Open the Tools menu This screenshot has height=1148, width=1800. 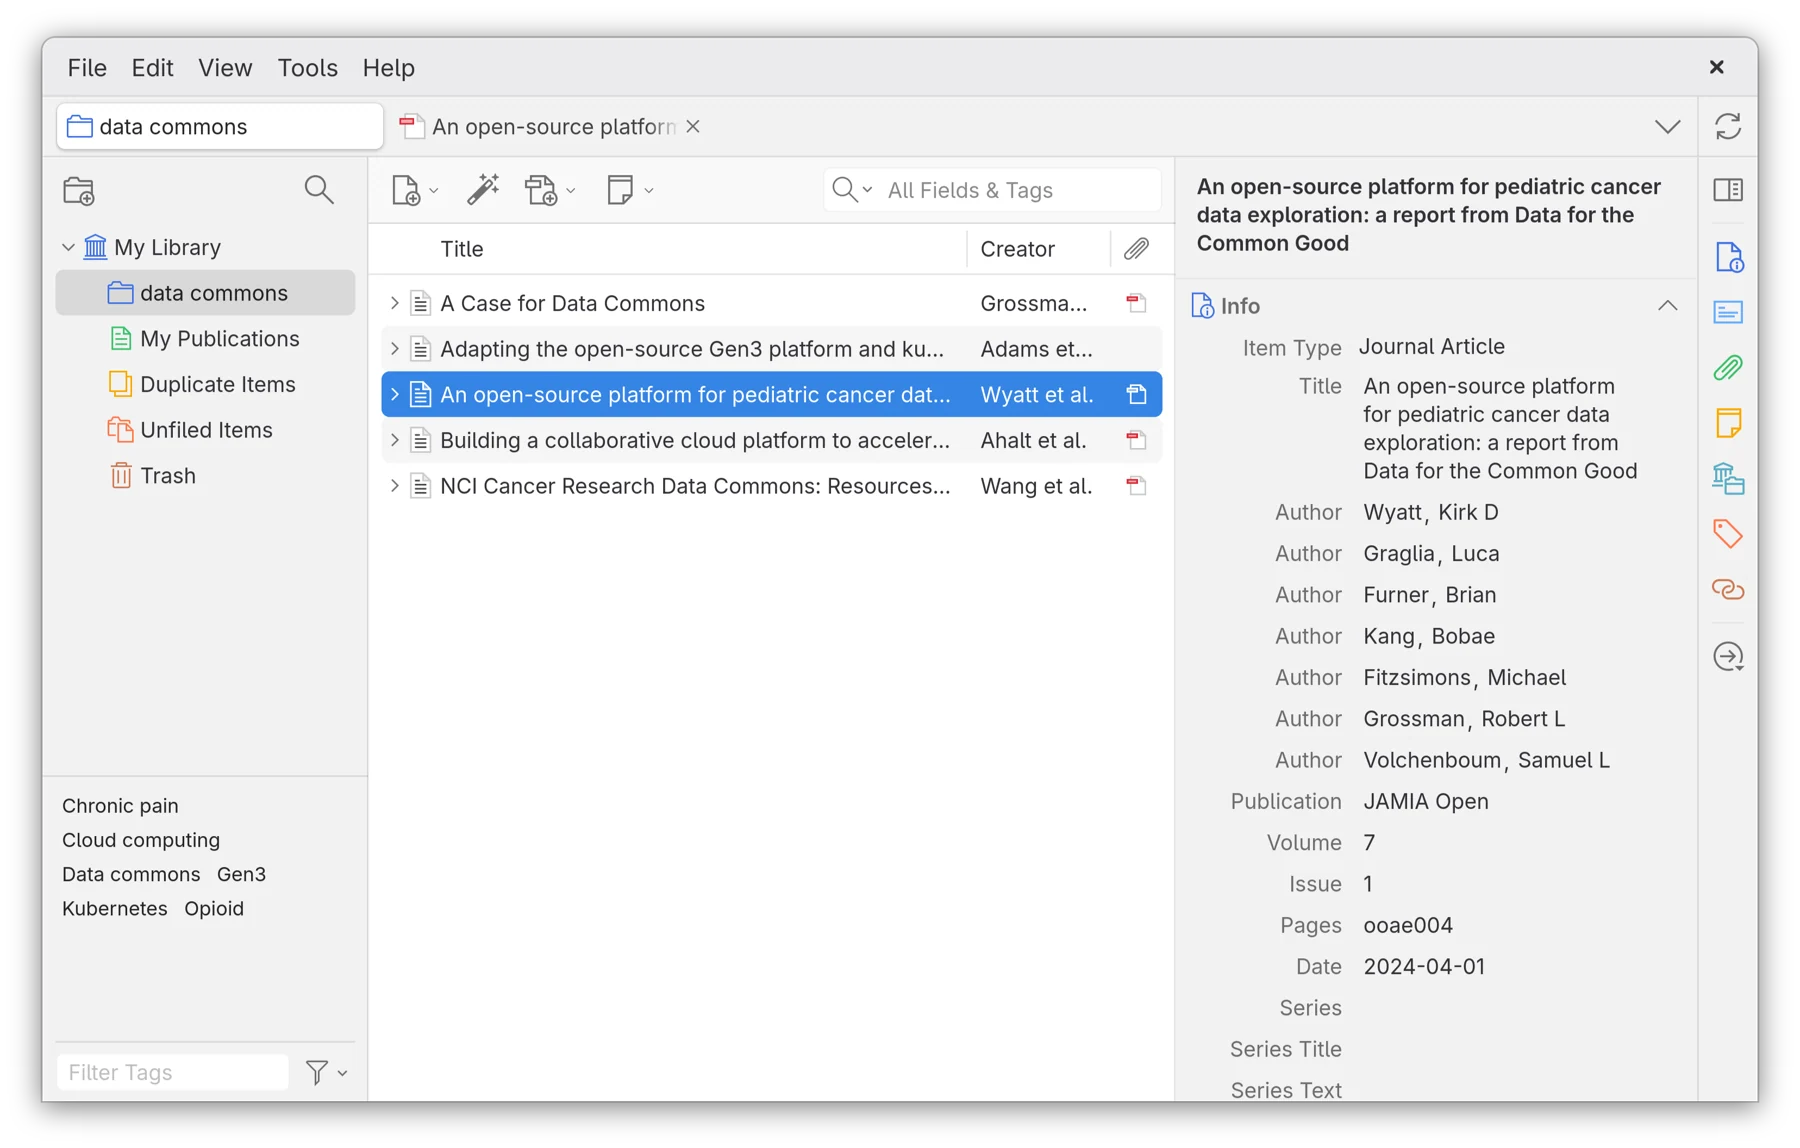[x=307, y=68]
